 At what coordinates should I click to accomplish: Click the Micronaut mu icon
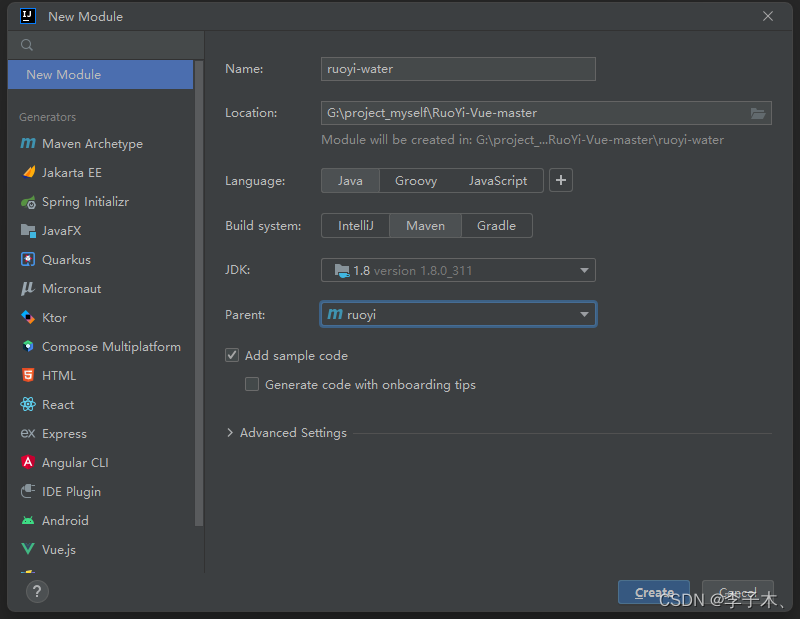point(28,288)
